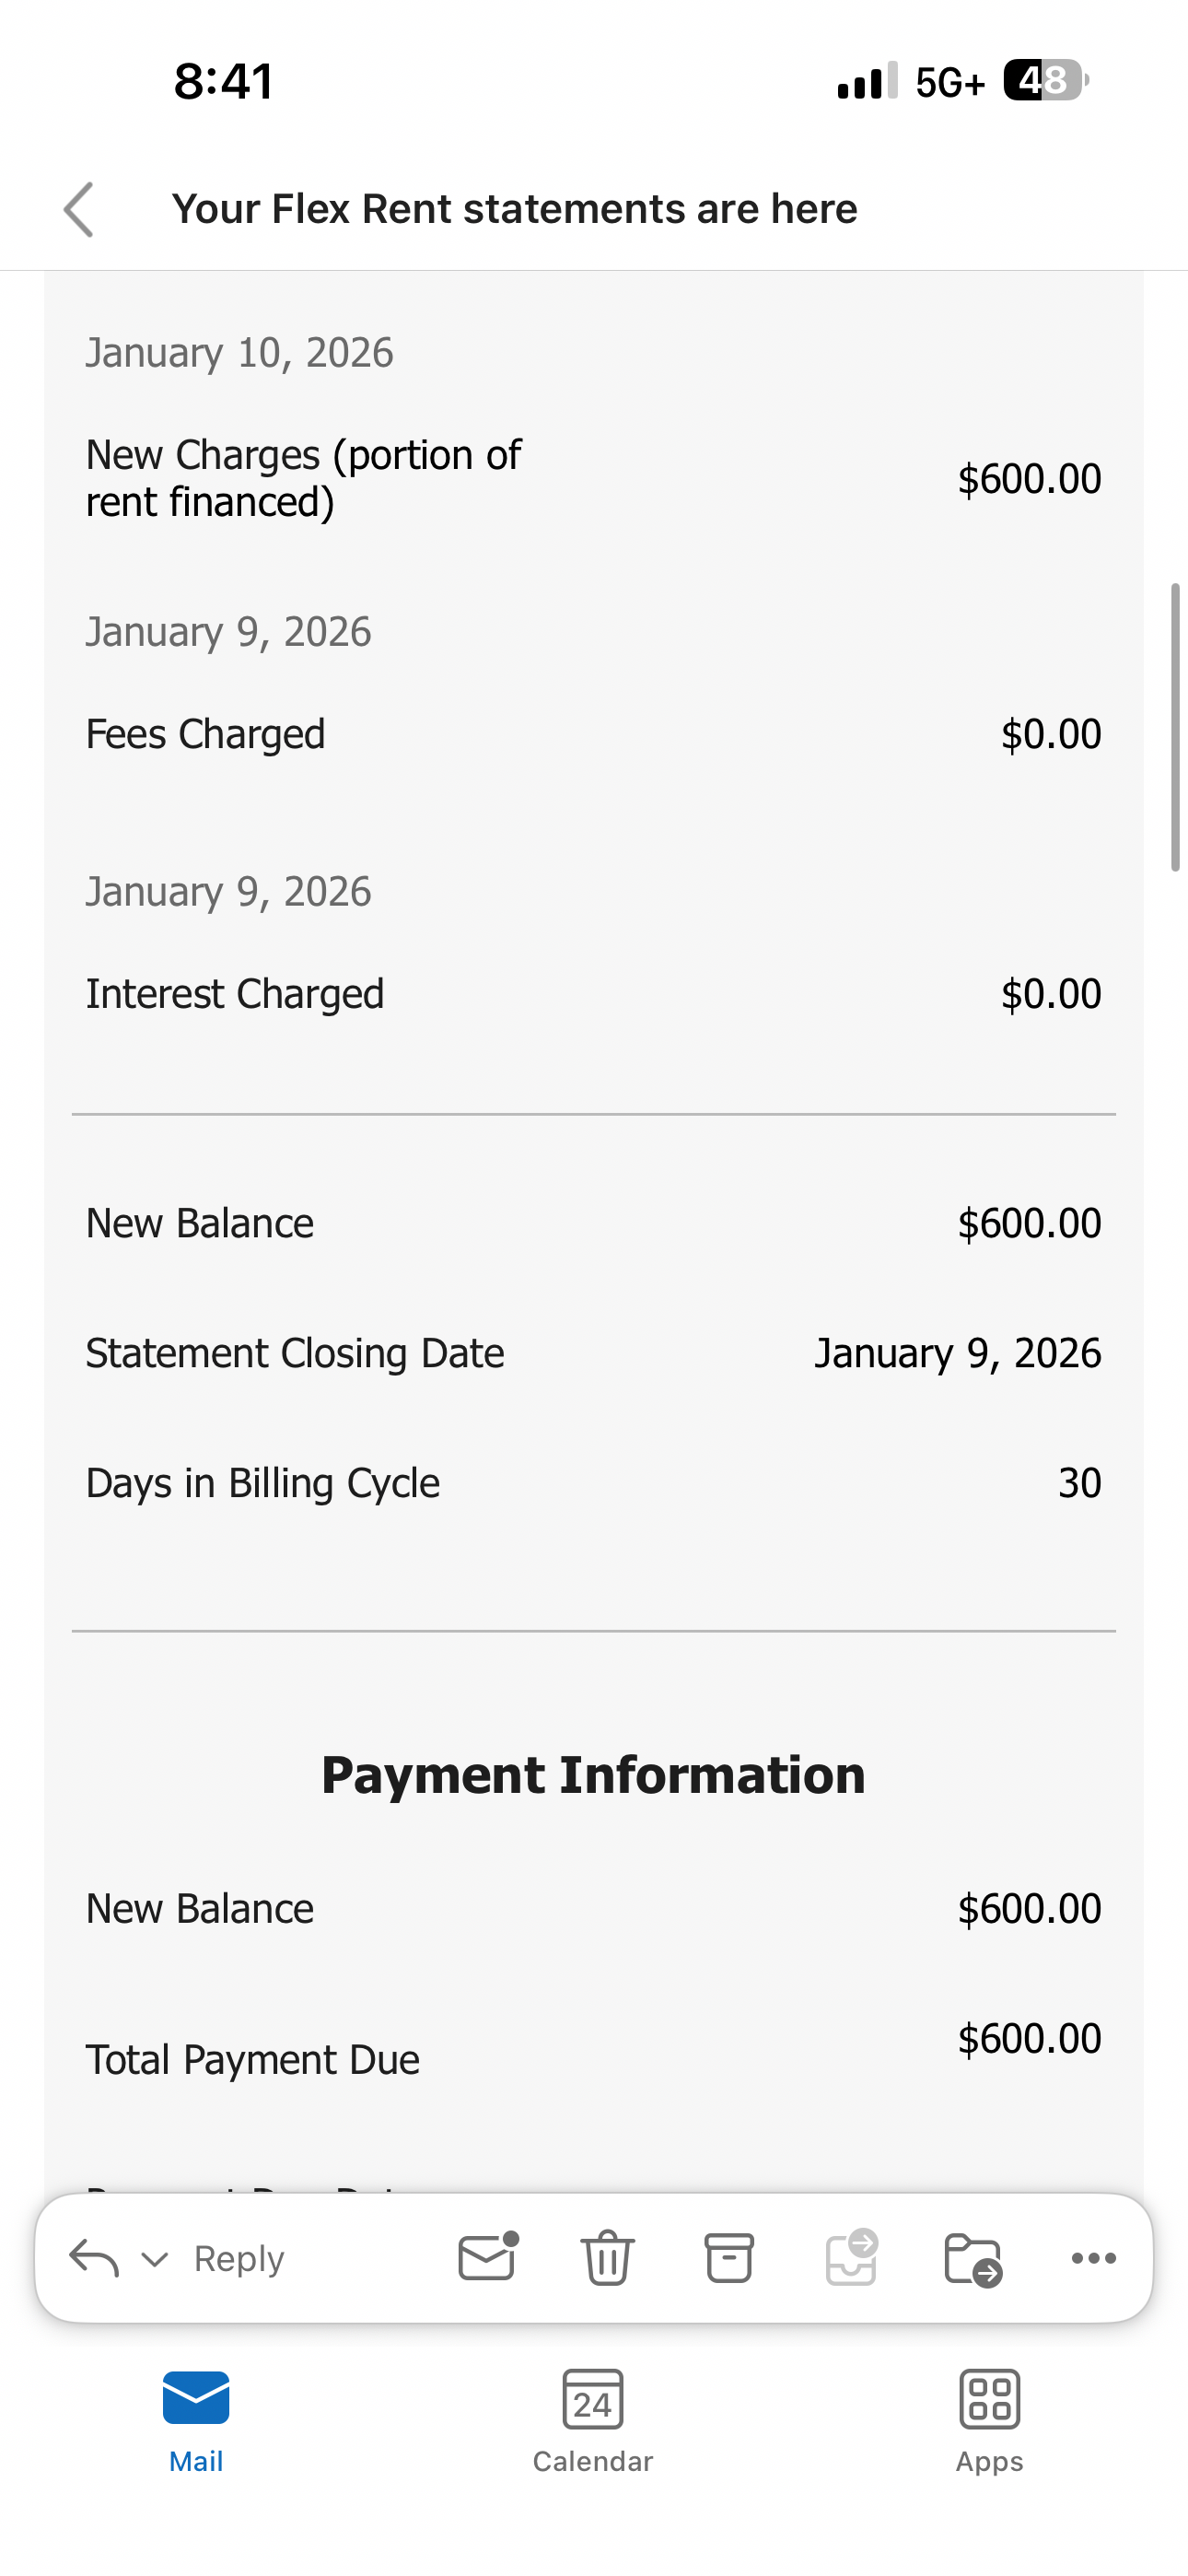Screen dimensions: 1188x2576
Task: Expand reply options chevron
Action: tap(154, 2260)
